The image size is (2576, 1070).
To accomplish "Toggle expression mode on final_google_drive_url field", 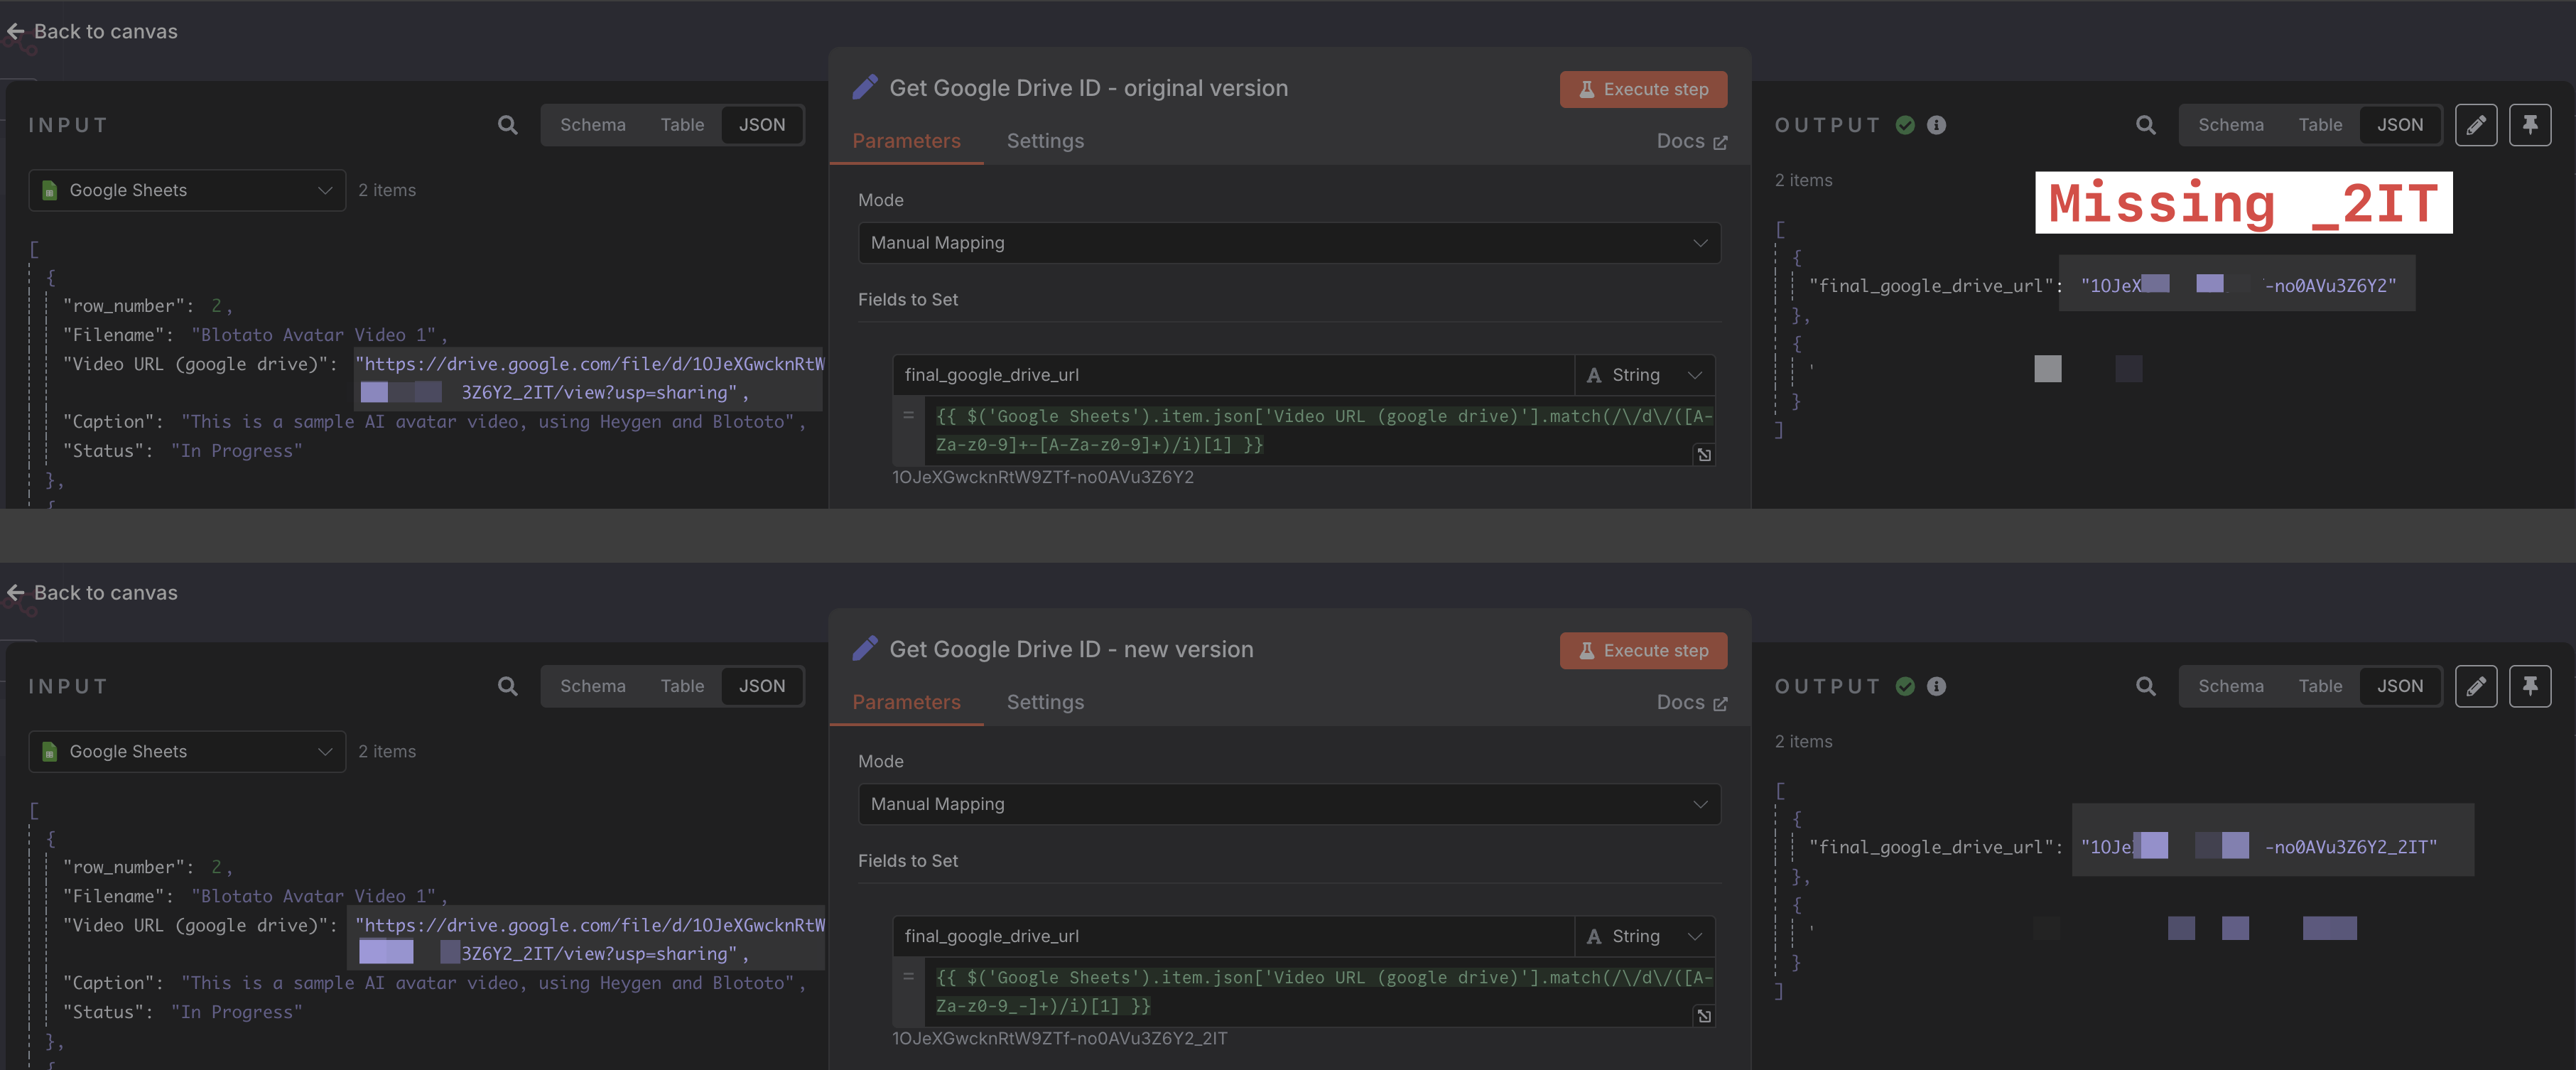I will point(907,414).
